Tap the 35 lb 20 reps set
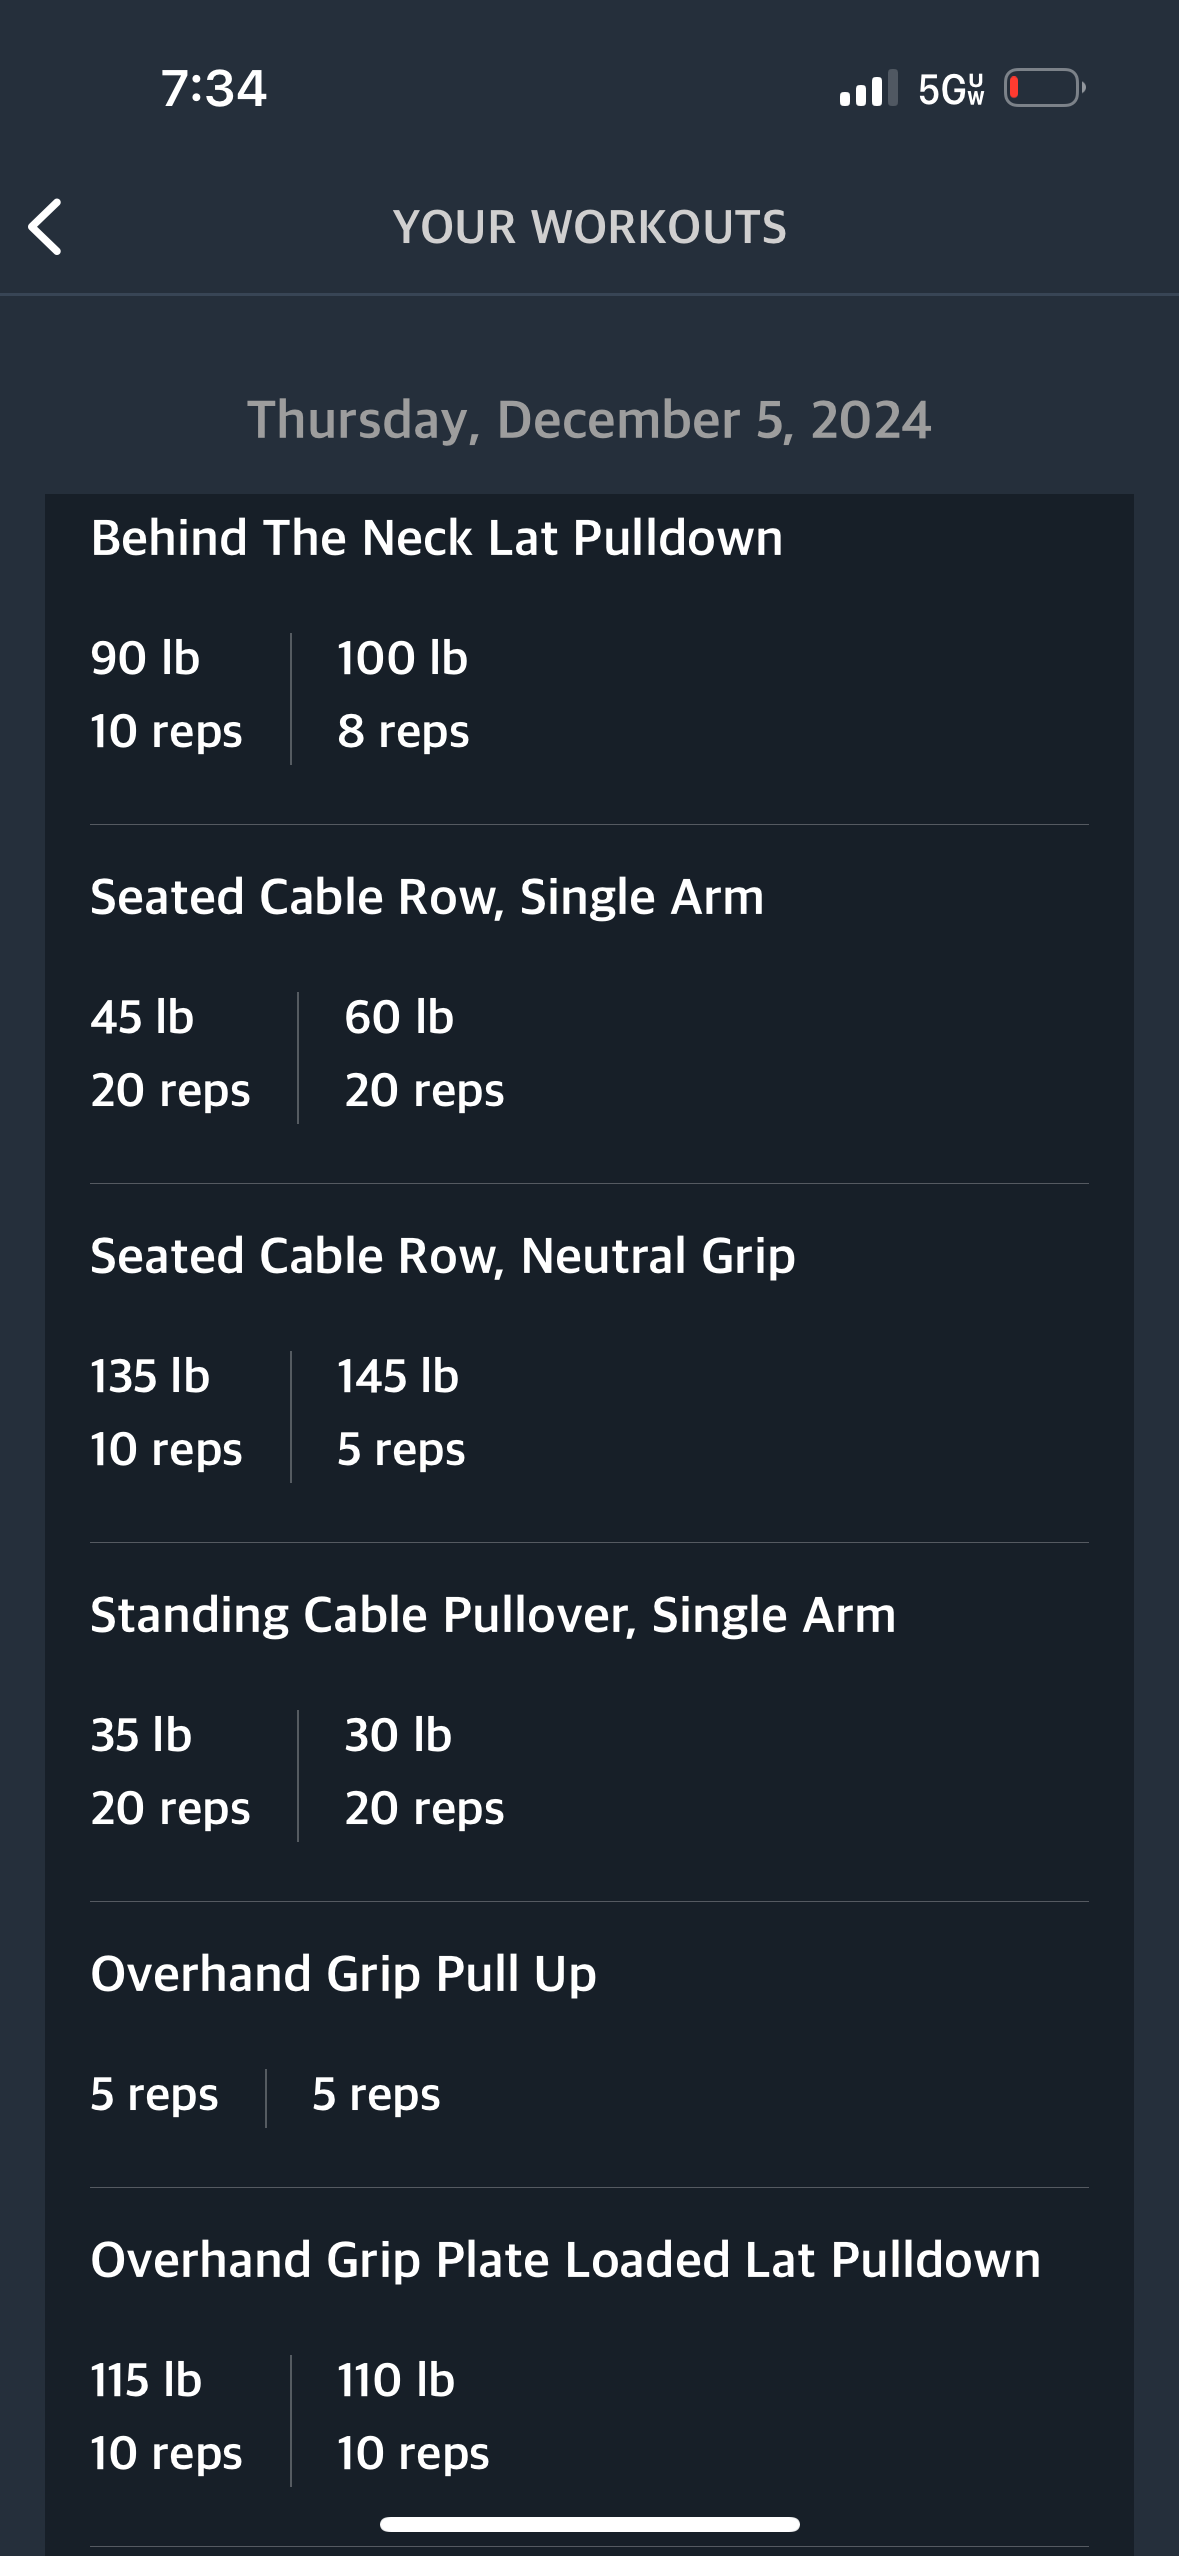 [x=170, y=1772]
